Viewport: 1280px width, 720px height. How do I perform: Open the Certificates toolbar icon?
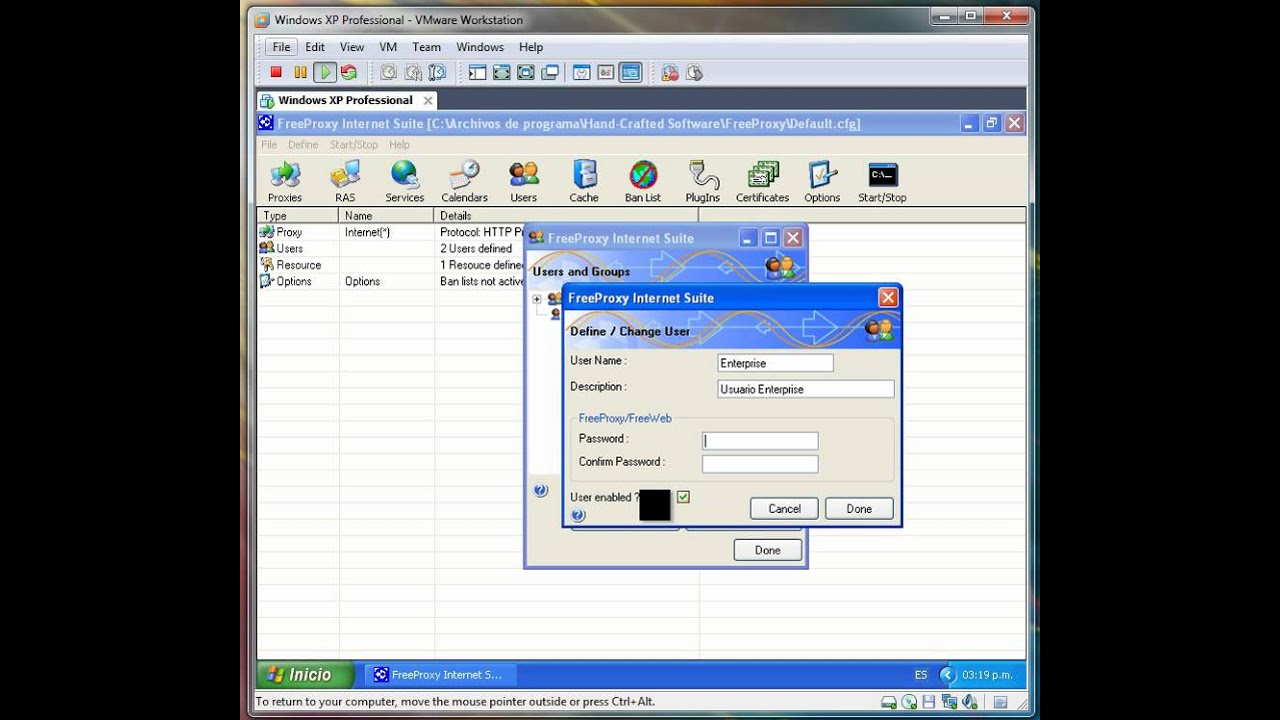763,182
